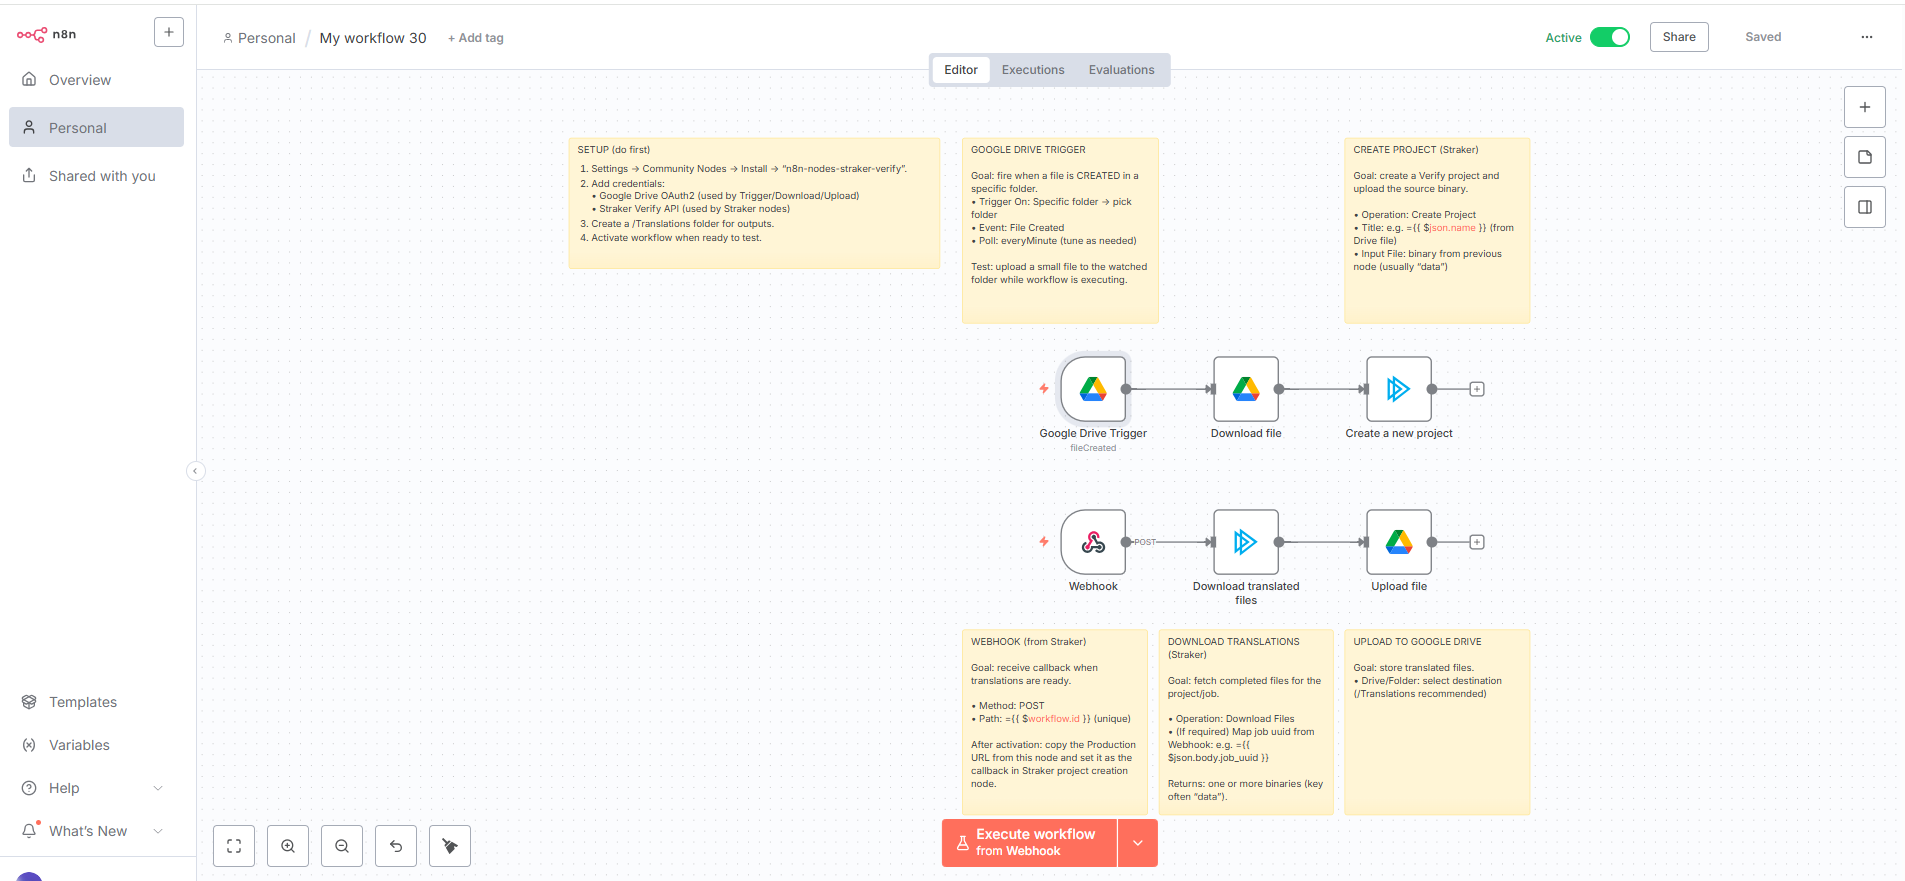Collapse the left sidebar

[x=196, y=471]
